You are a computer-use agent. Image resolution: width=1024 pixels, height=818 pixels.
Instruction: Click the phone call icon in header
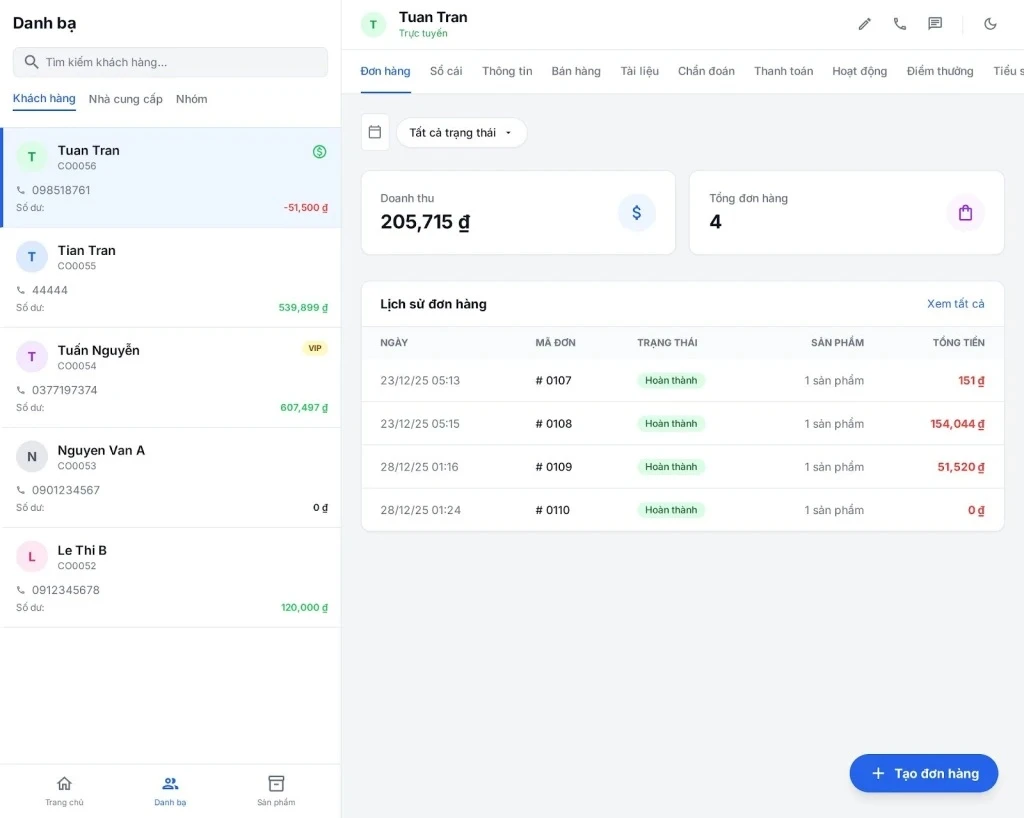900,24
